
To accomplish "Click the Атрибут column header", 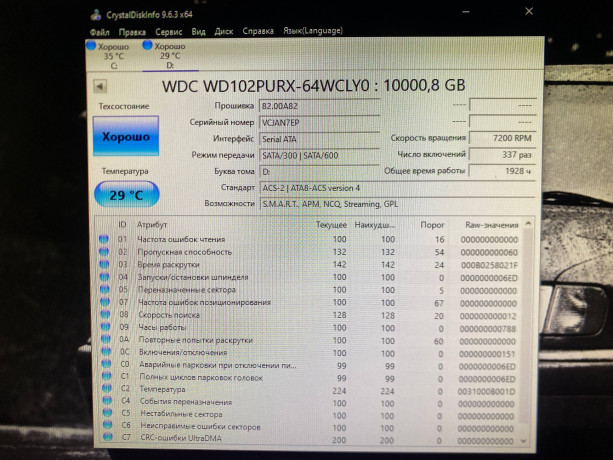I will tap(152, 225).
